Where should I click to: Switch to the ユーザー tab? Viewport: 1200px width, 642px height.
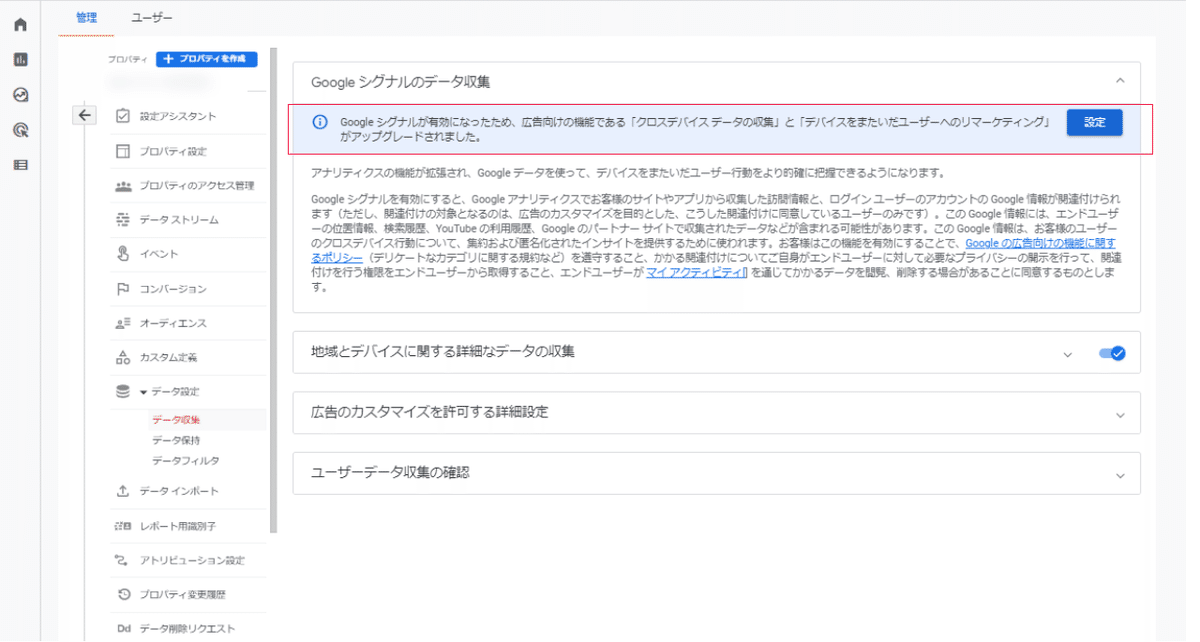tap(152, 18)
